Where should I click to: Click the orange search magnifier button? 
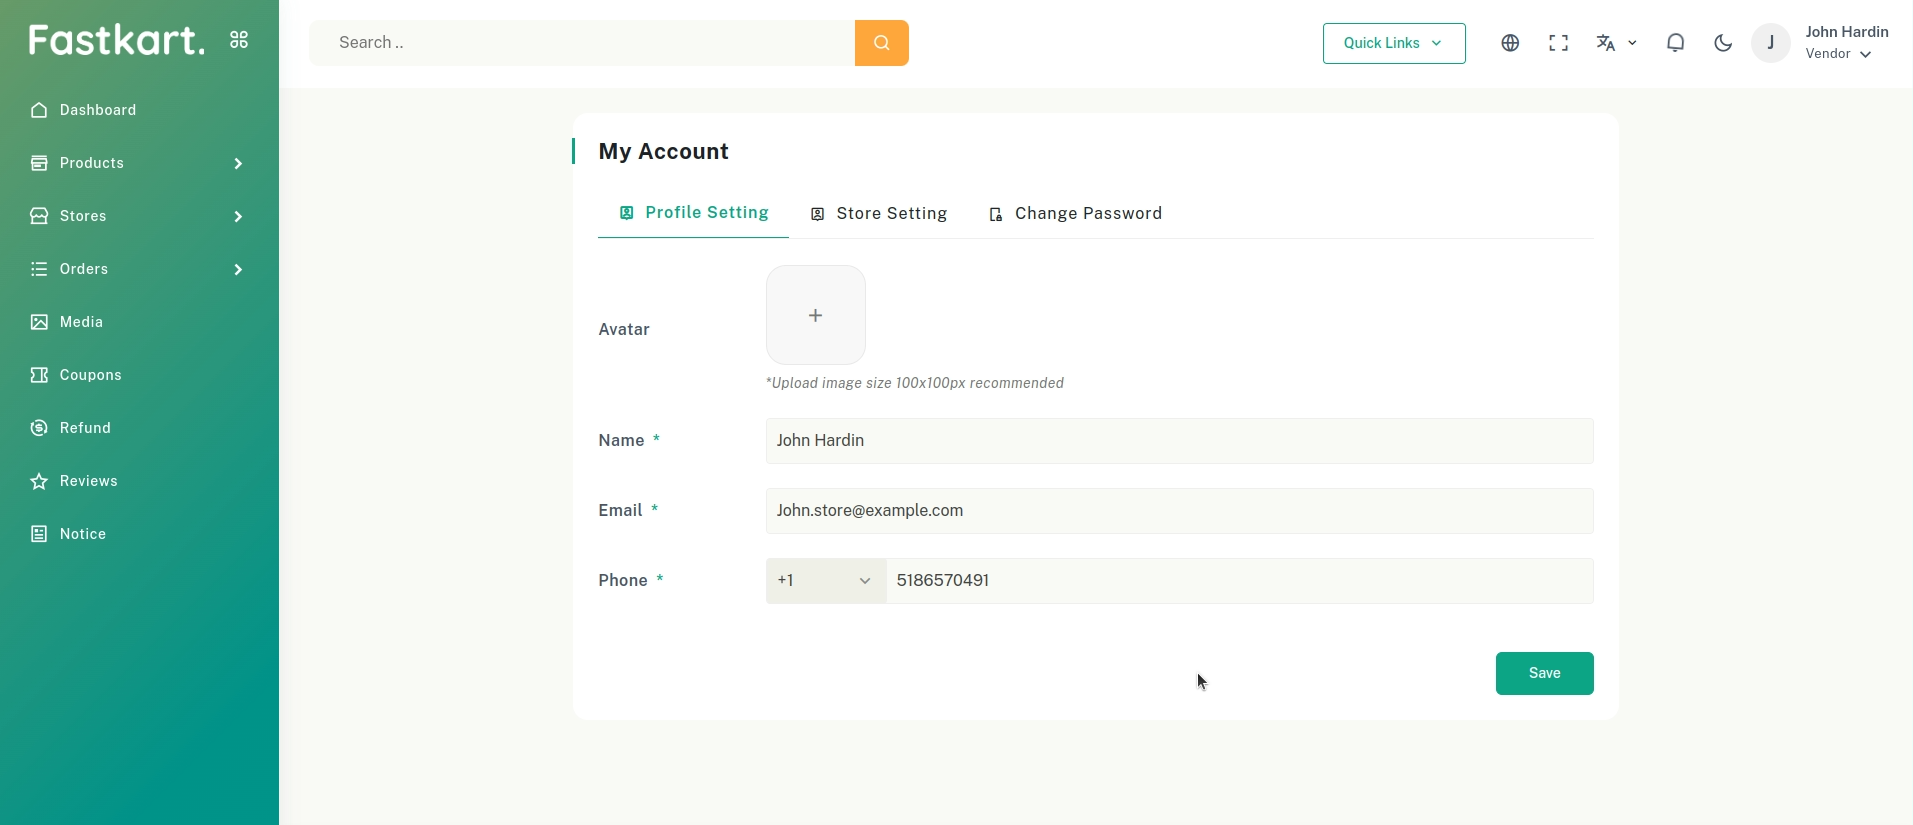(x=881, y=43)
